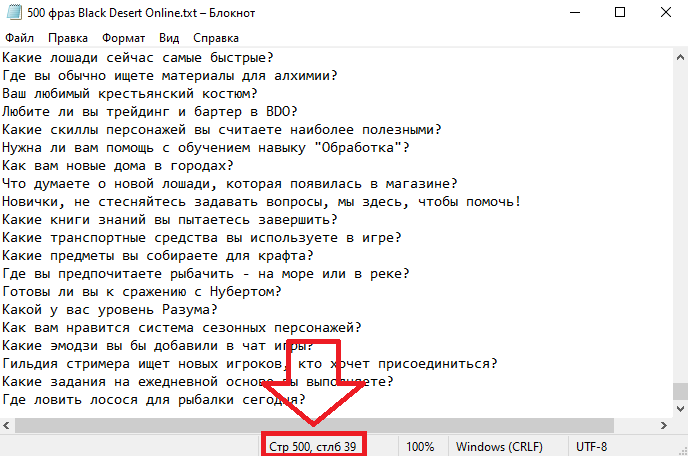Click the Notepad document icon in title bar
The height and width of the screenshot is (456, 688).
click(x=14, y=12)
